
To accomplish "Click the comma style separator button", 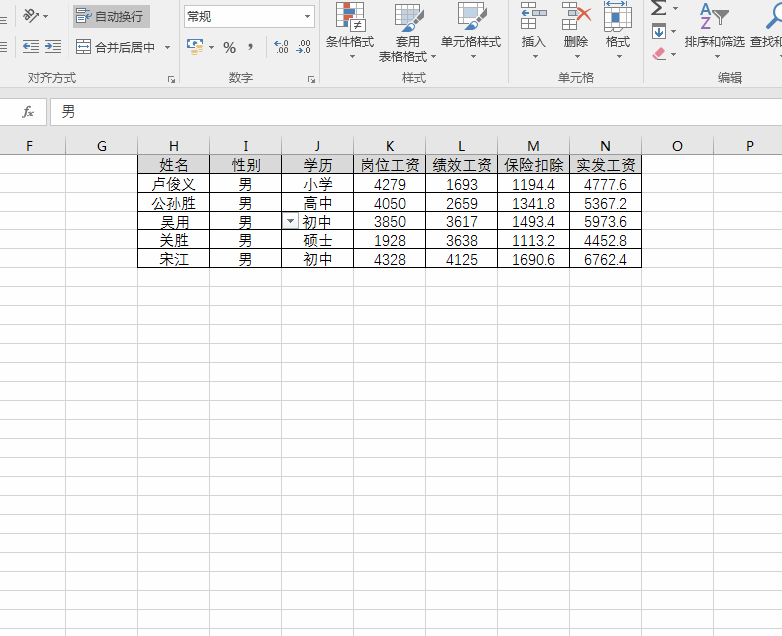I will pos(250,47).
